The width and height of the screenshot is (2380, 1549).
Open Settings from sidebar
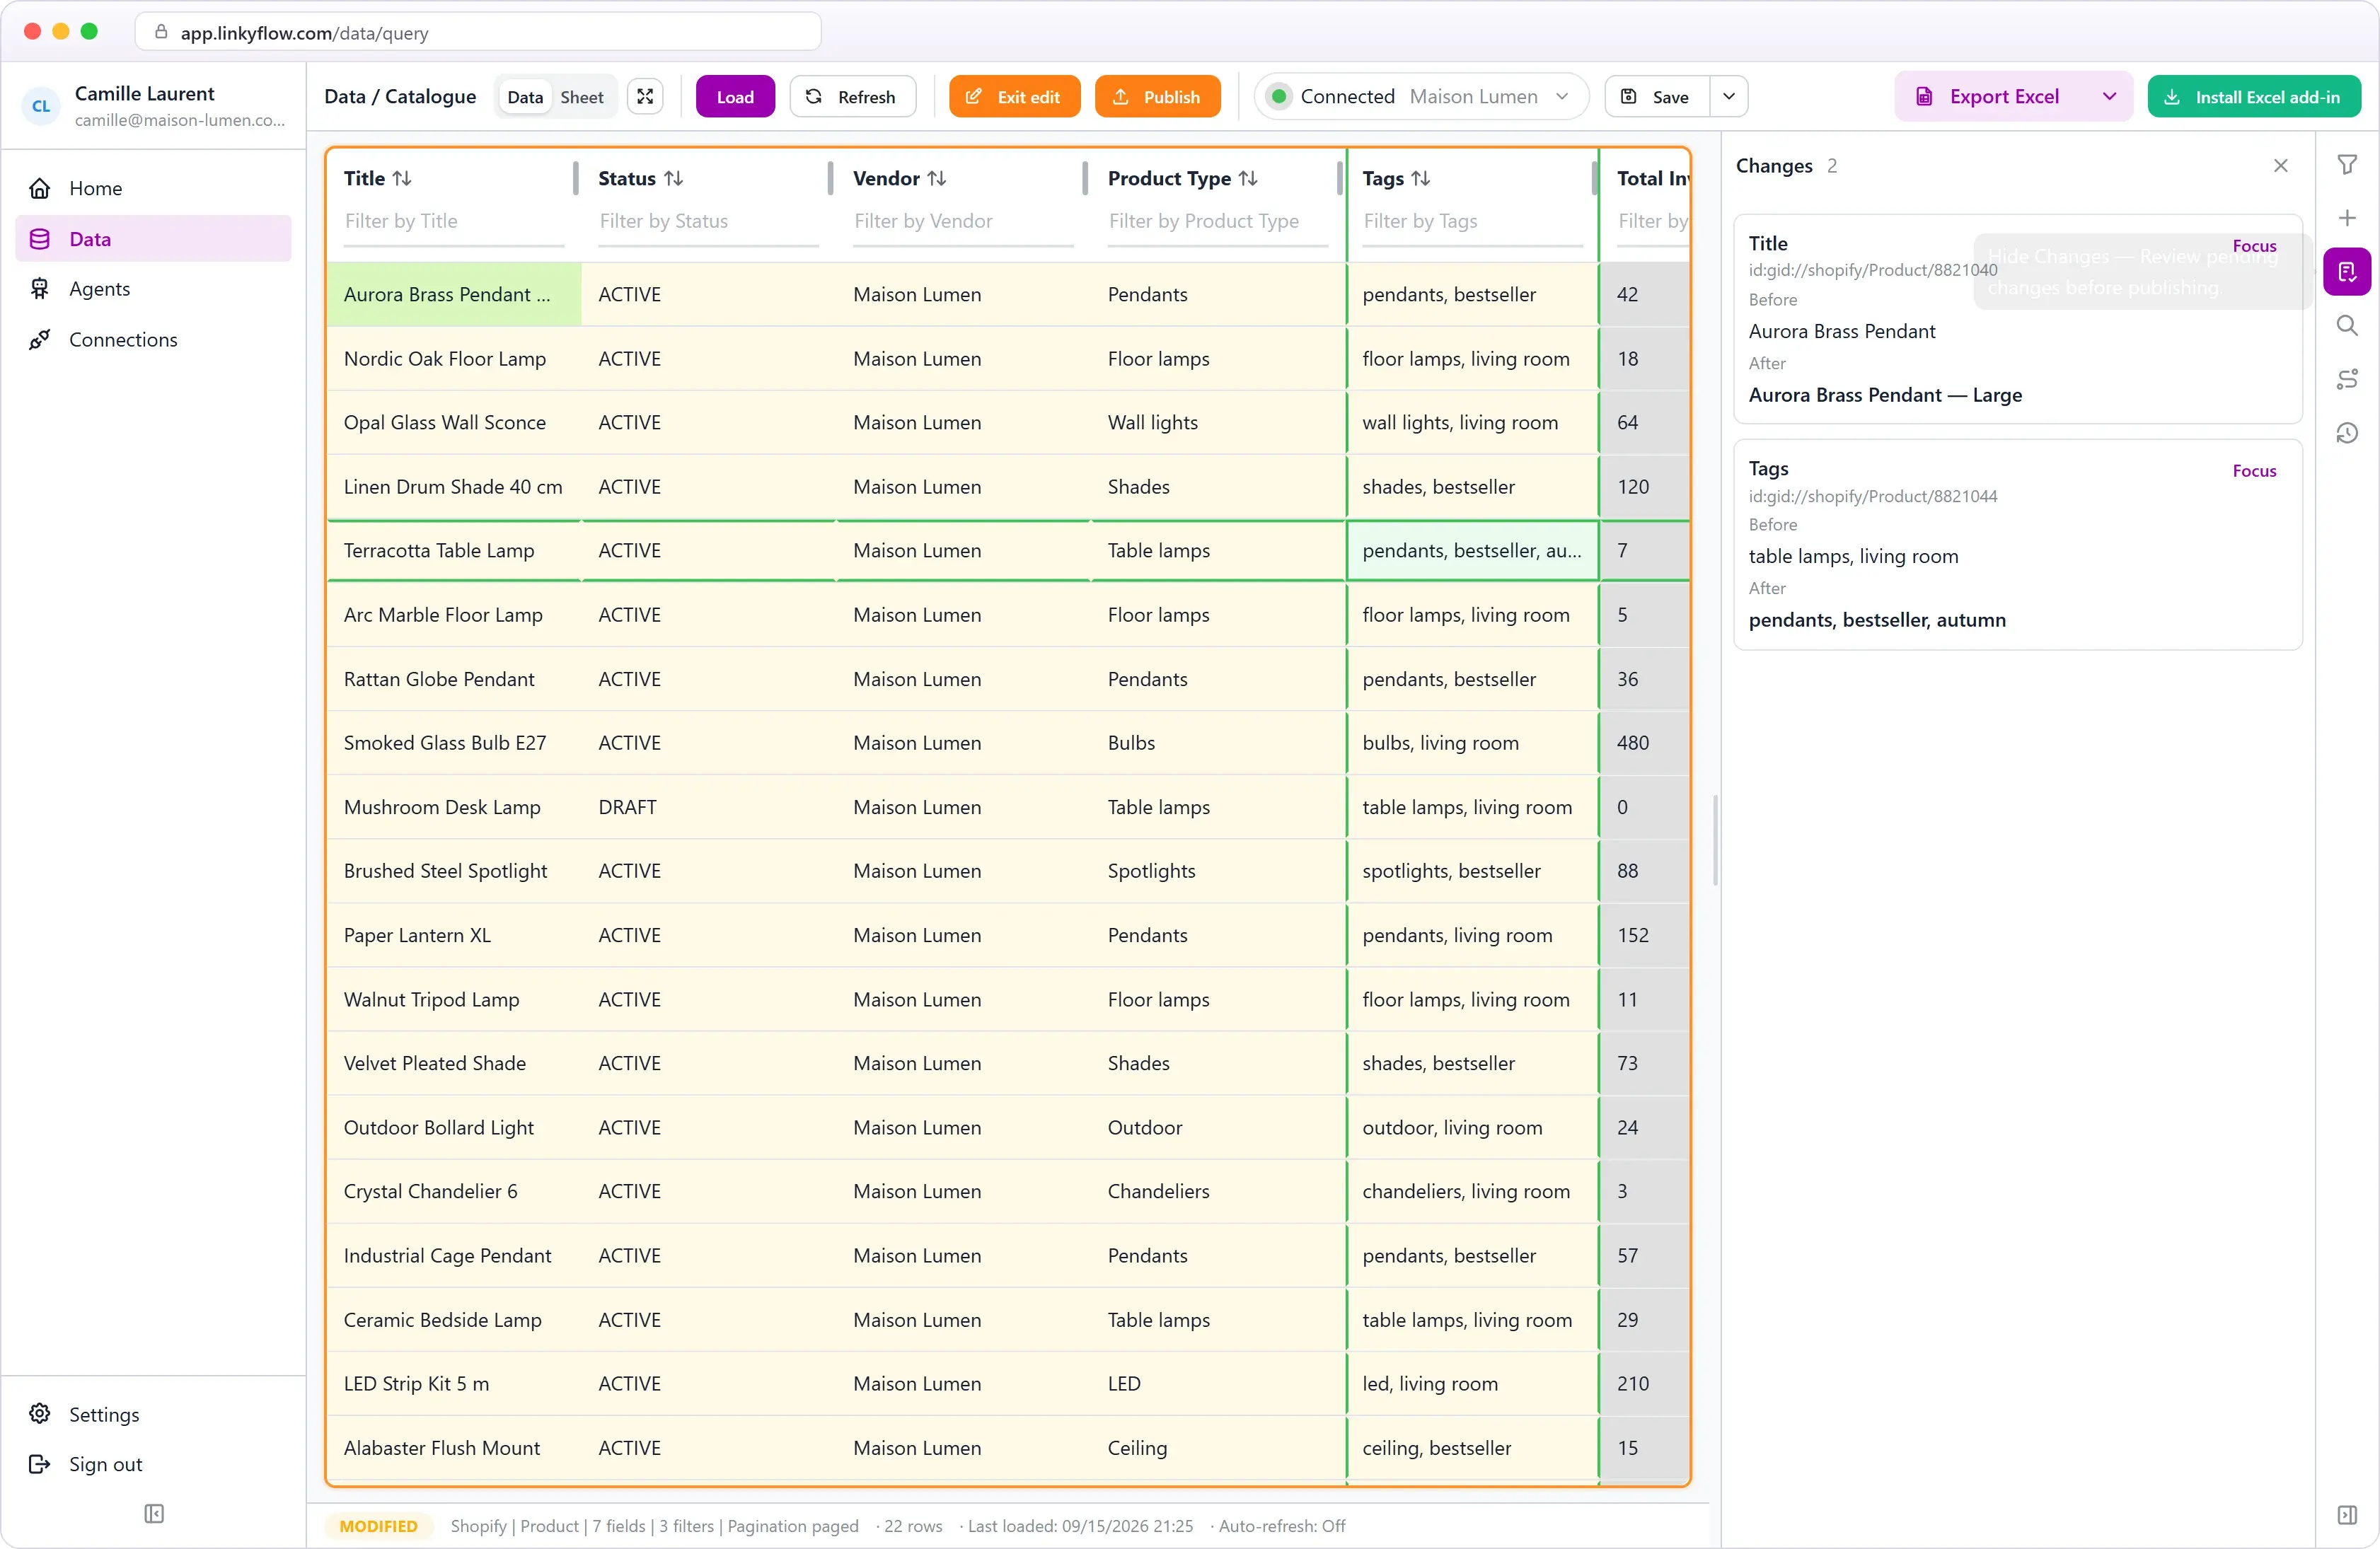point(153,1414)
